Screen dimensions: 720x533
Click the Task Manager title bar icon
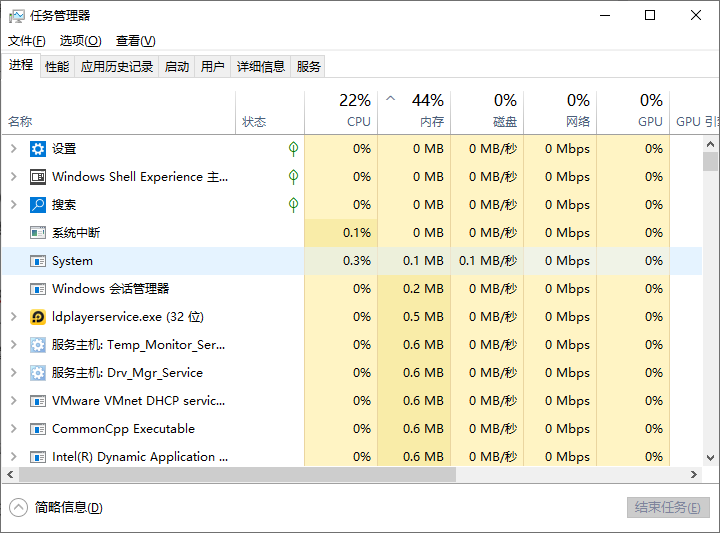(17, 16)
